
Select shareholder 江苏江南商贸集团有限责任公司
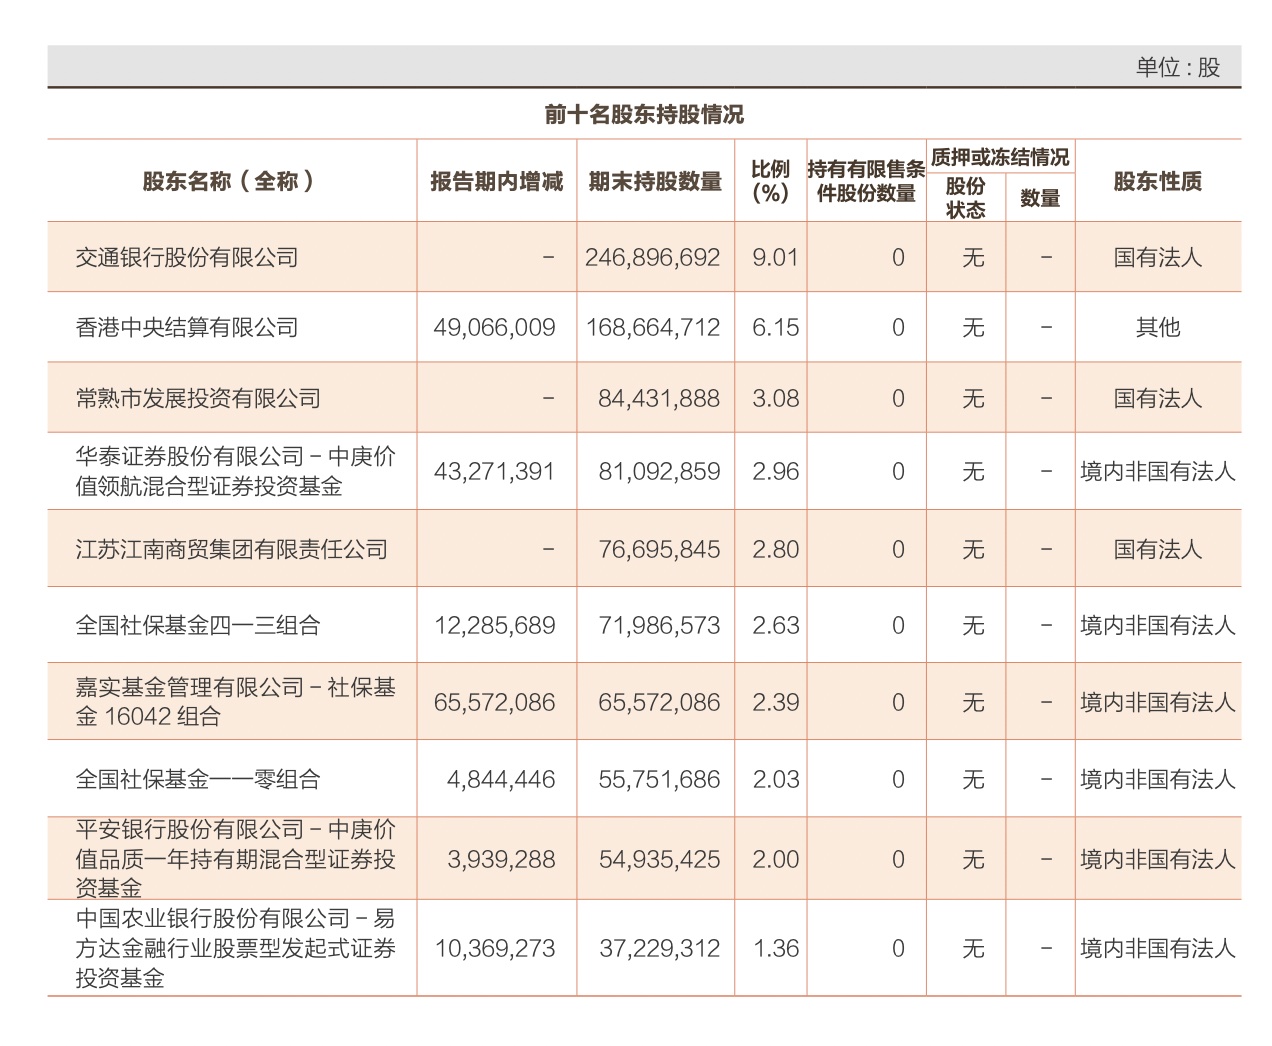231,549
